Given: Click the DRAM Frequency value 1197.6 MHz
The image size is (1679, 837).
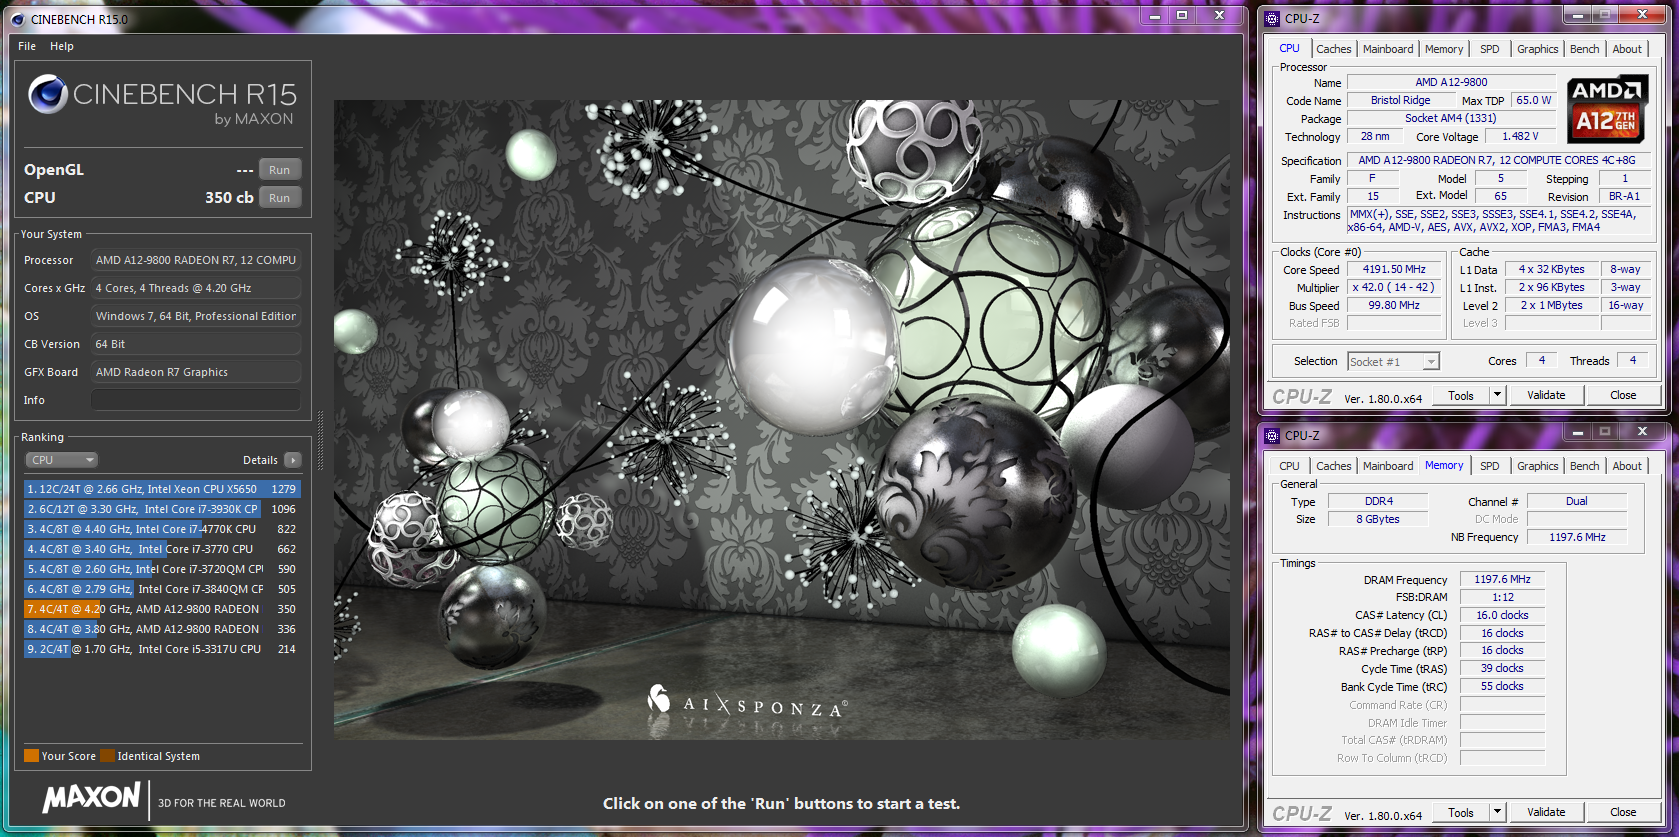Looking at the screenshot, I should [1502, 579].
